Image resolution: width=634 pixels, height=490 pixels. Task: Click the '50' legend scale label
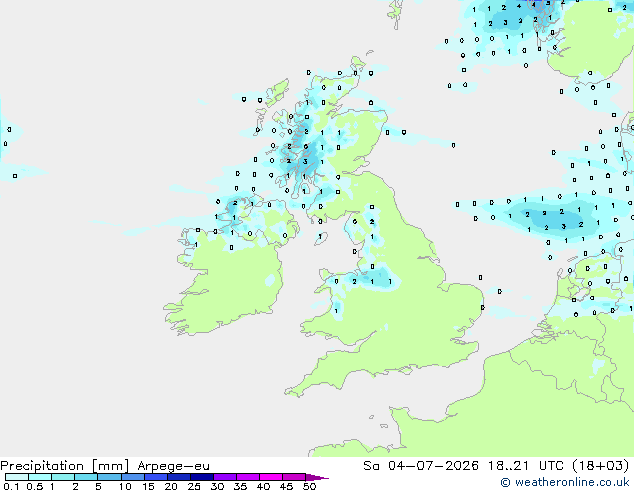309,486
